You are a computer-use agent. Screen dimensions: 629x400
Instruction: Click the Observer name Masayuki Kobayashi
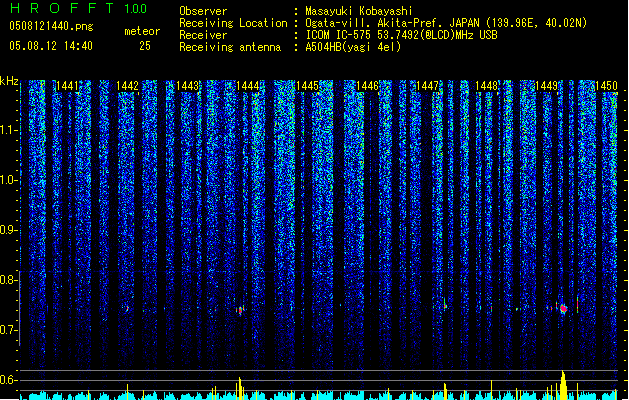pos(359,11)
